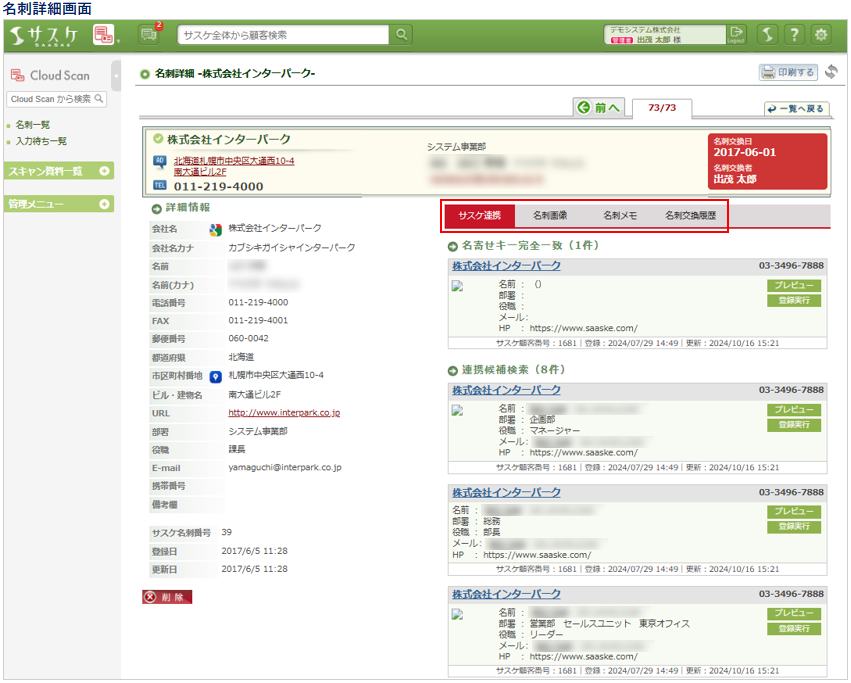Open company link of 営業部 candidate
The image size is (851, 683).
pos(506,595)
